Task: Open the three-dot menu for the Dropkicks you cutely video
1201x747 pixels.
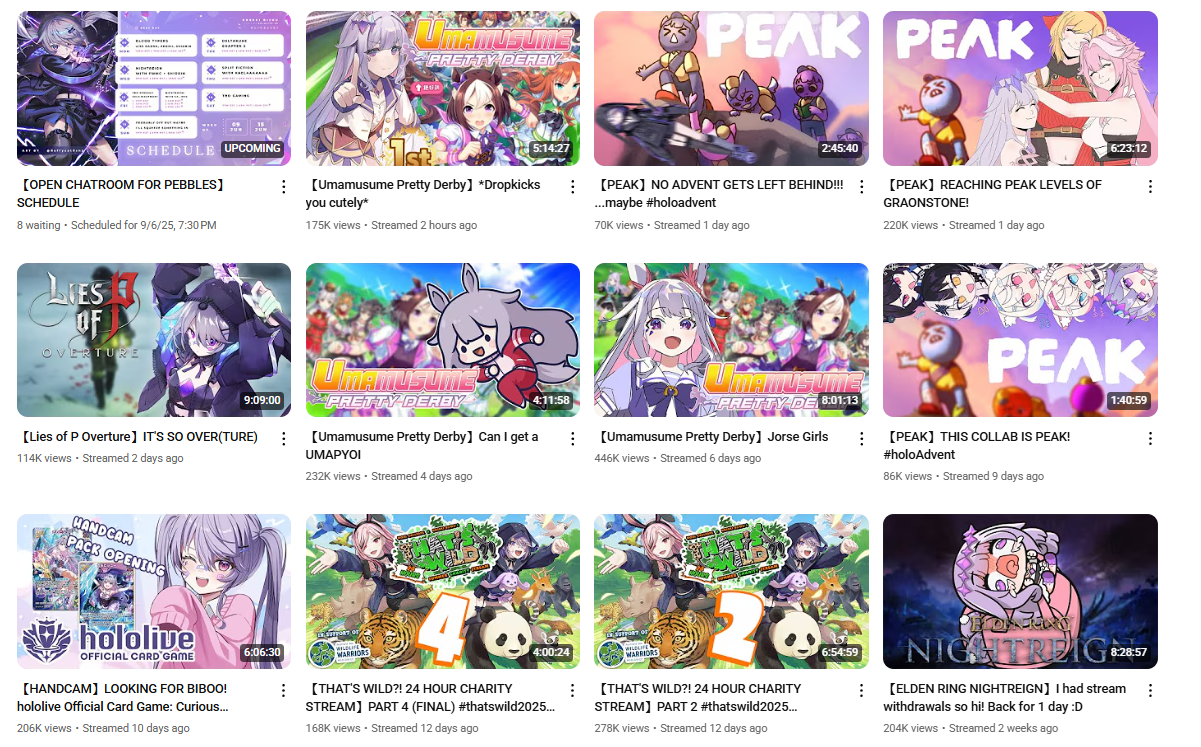Action: [x=573, y=187]
